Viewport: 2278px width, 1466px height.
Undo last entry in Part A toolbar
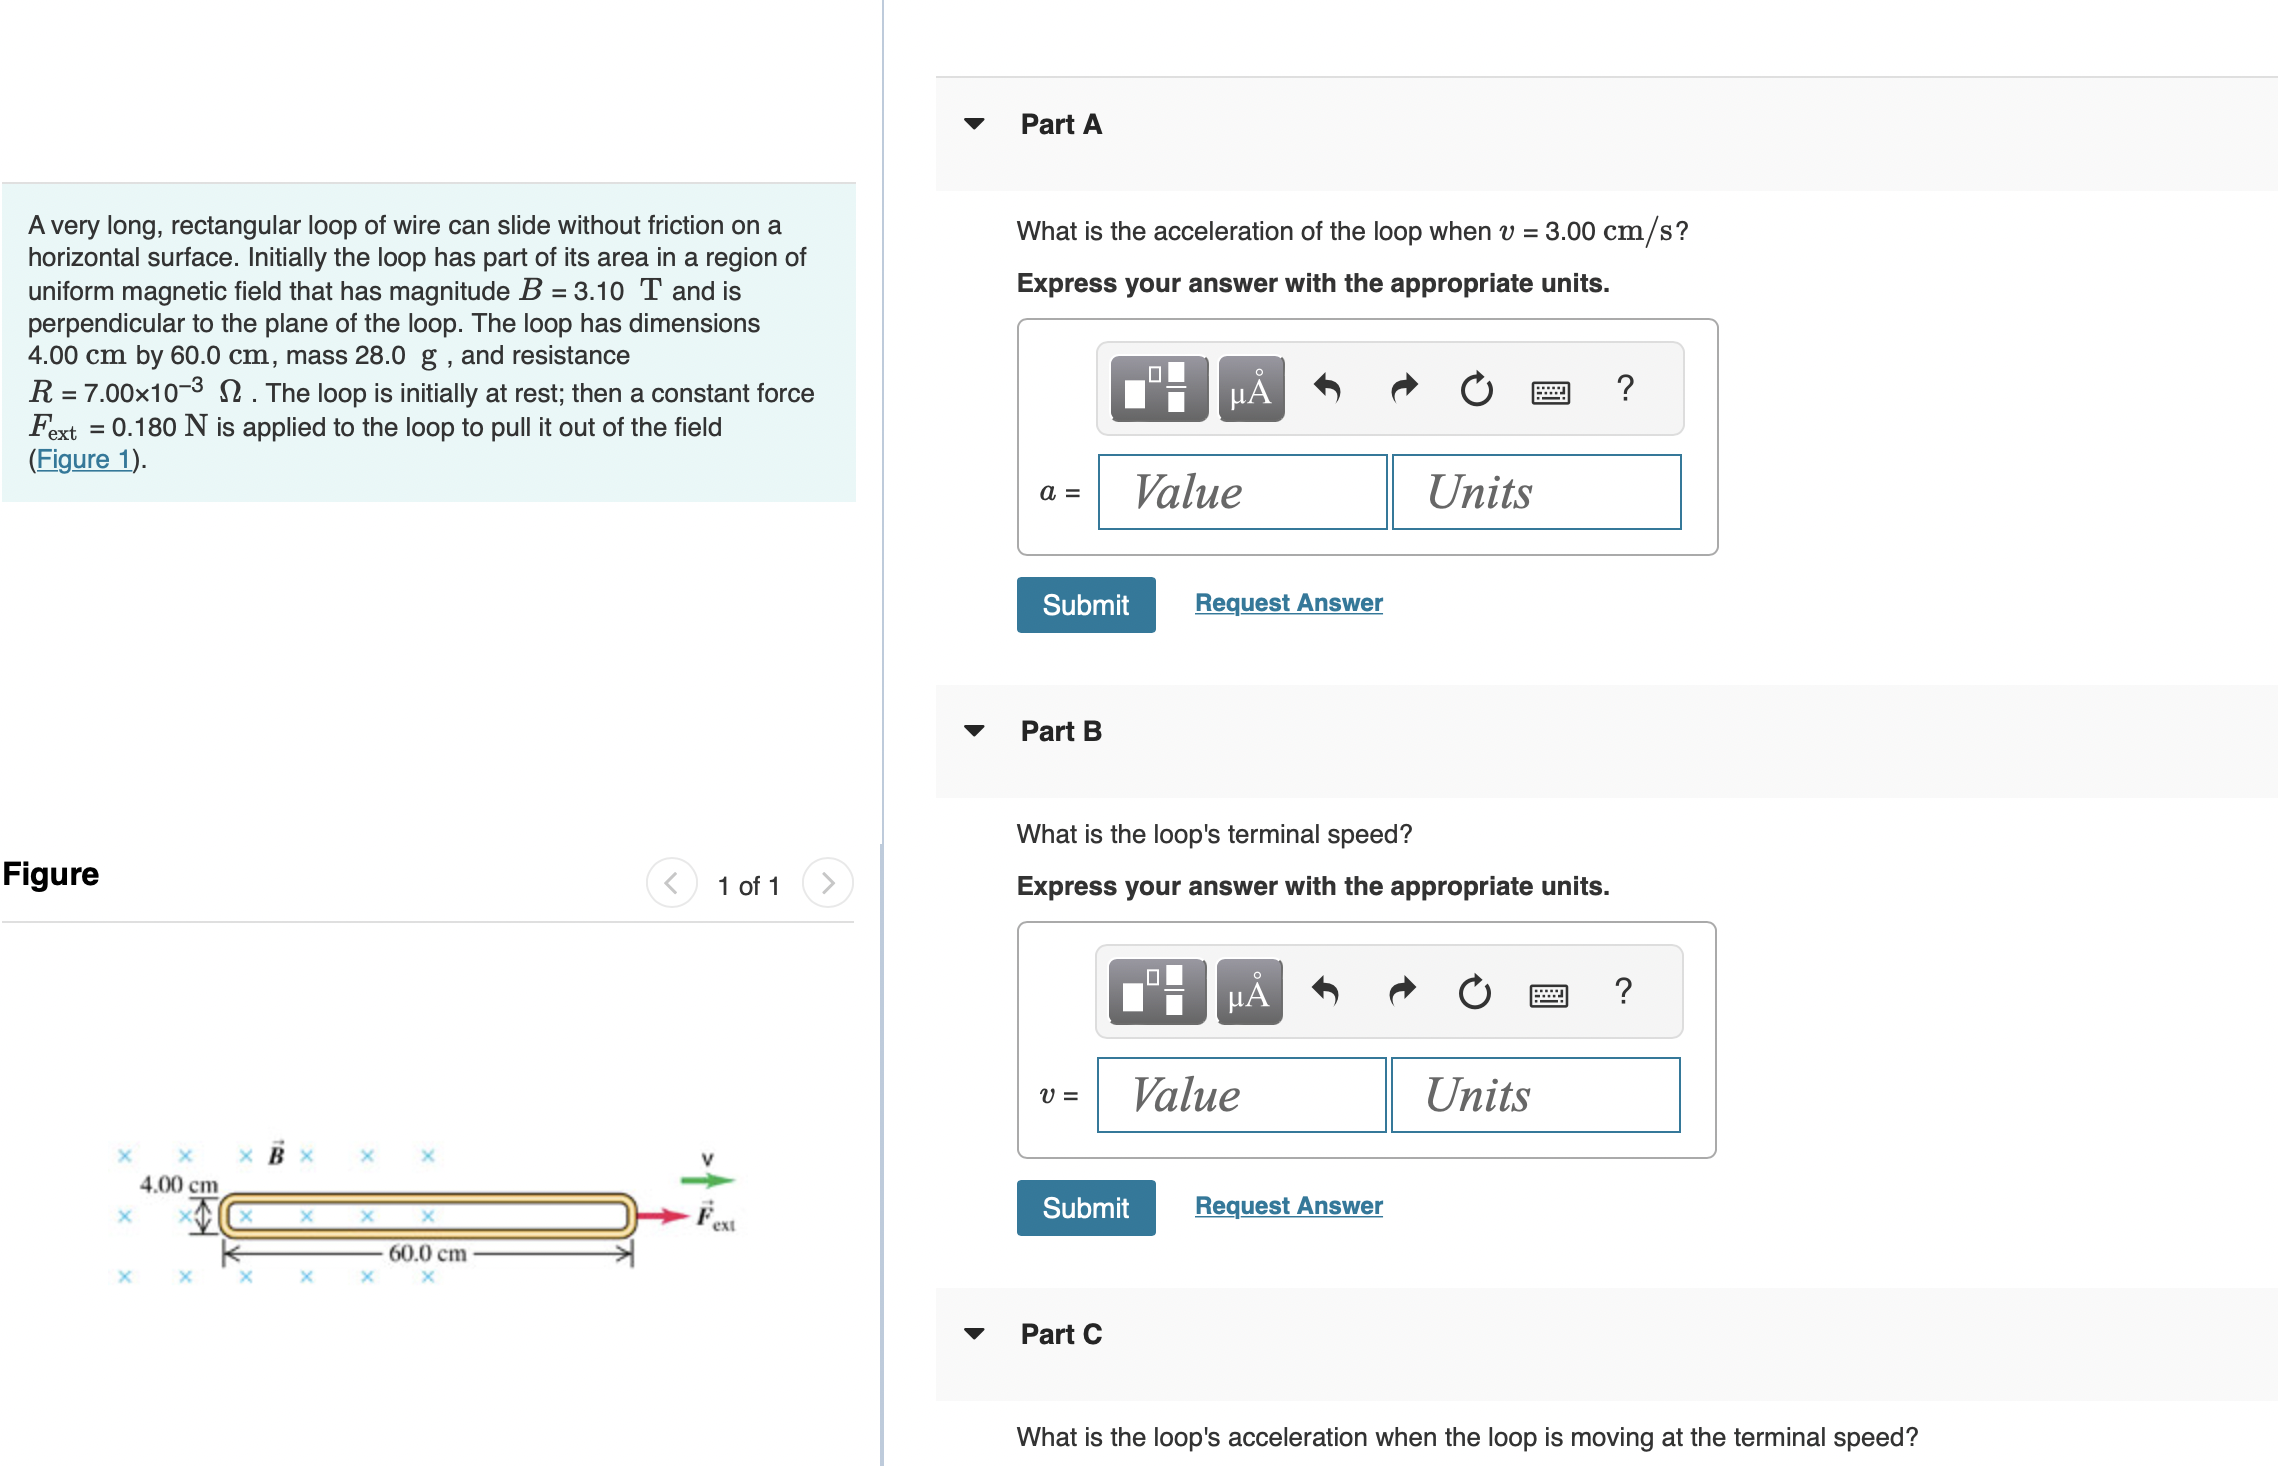1327,389
